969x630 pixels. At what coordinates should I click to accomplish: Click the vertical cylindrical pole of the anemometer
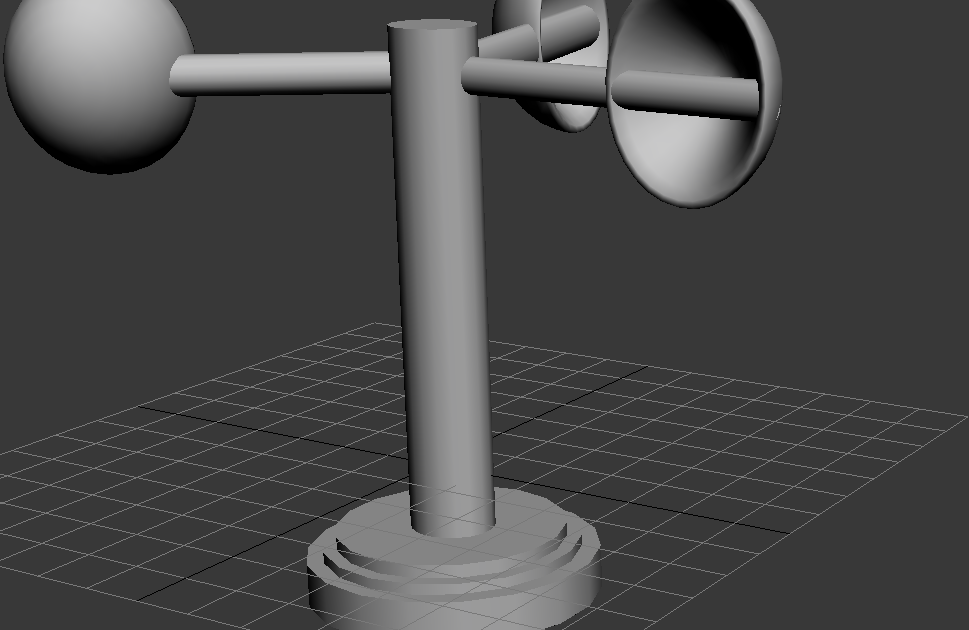tap(440, 300)
